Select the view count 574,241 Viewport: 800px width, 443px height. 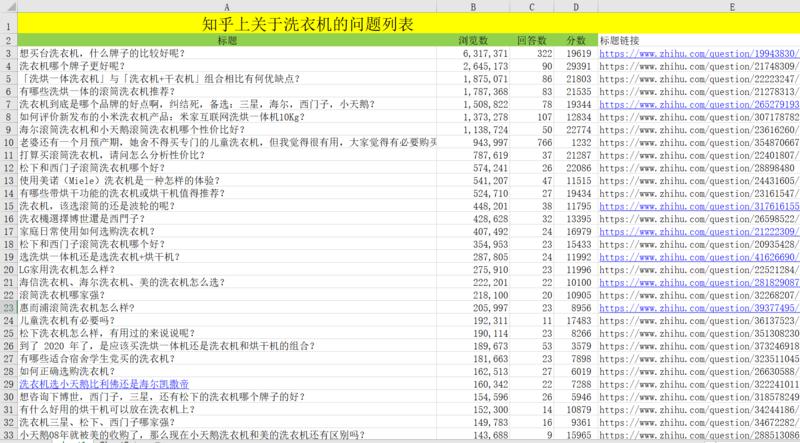pyautogui.click(x=473, y=168)
